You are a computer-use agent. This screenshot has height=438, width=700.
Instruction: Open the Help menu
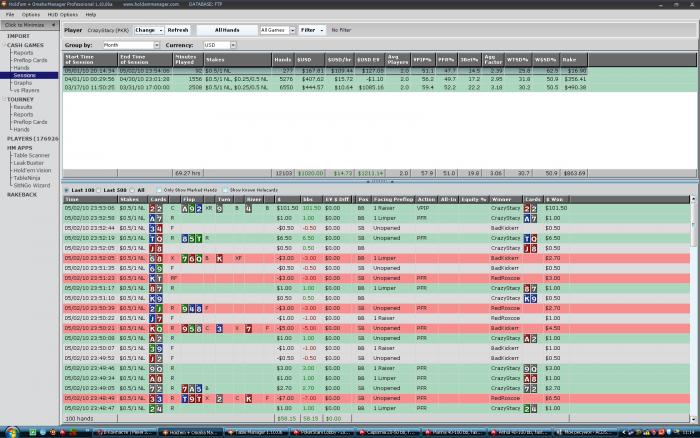[x=91, y=15]
